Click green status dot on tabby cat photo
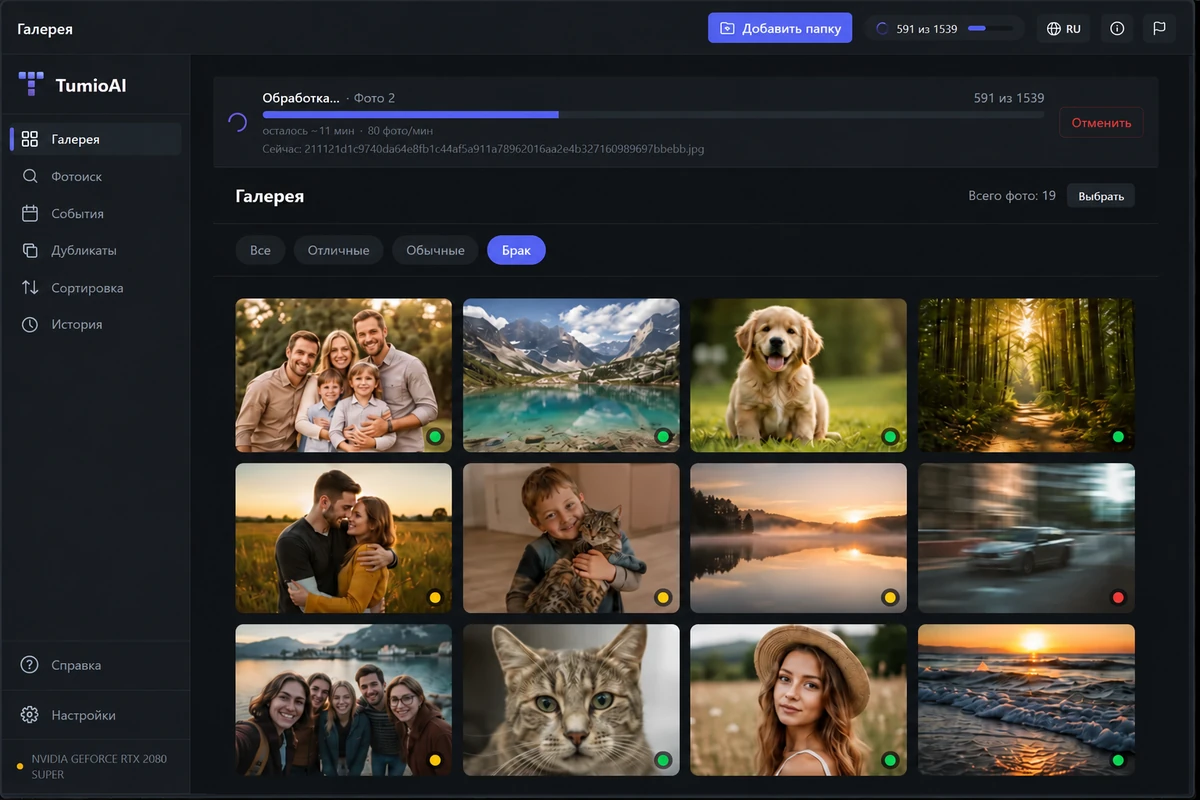1200x800 pixels. point(663,760)
